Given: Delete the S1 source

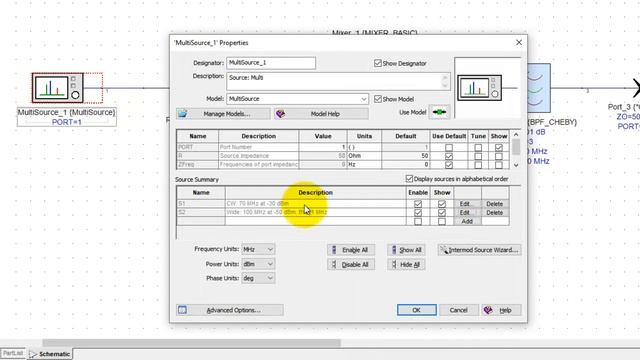Looking at the screenshot, I should [x=495, y=204].
